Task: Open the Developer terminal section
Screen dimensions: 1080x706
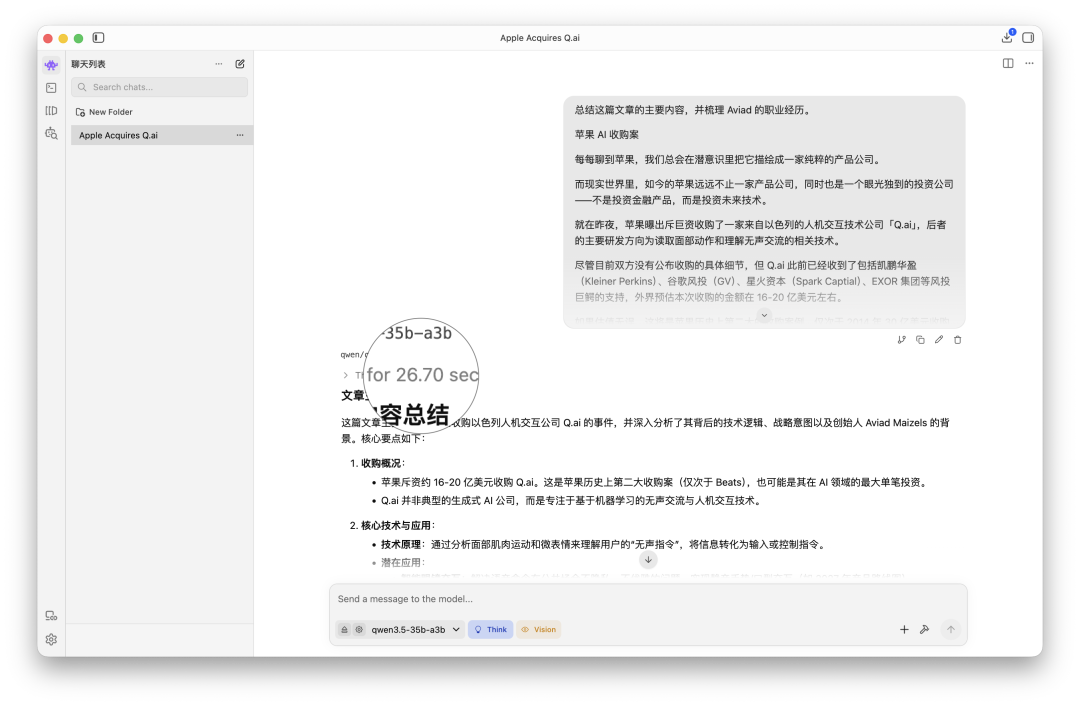Action: [x=51, y=87]
